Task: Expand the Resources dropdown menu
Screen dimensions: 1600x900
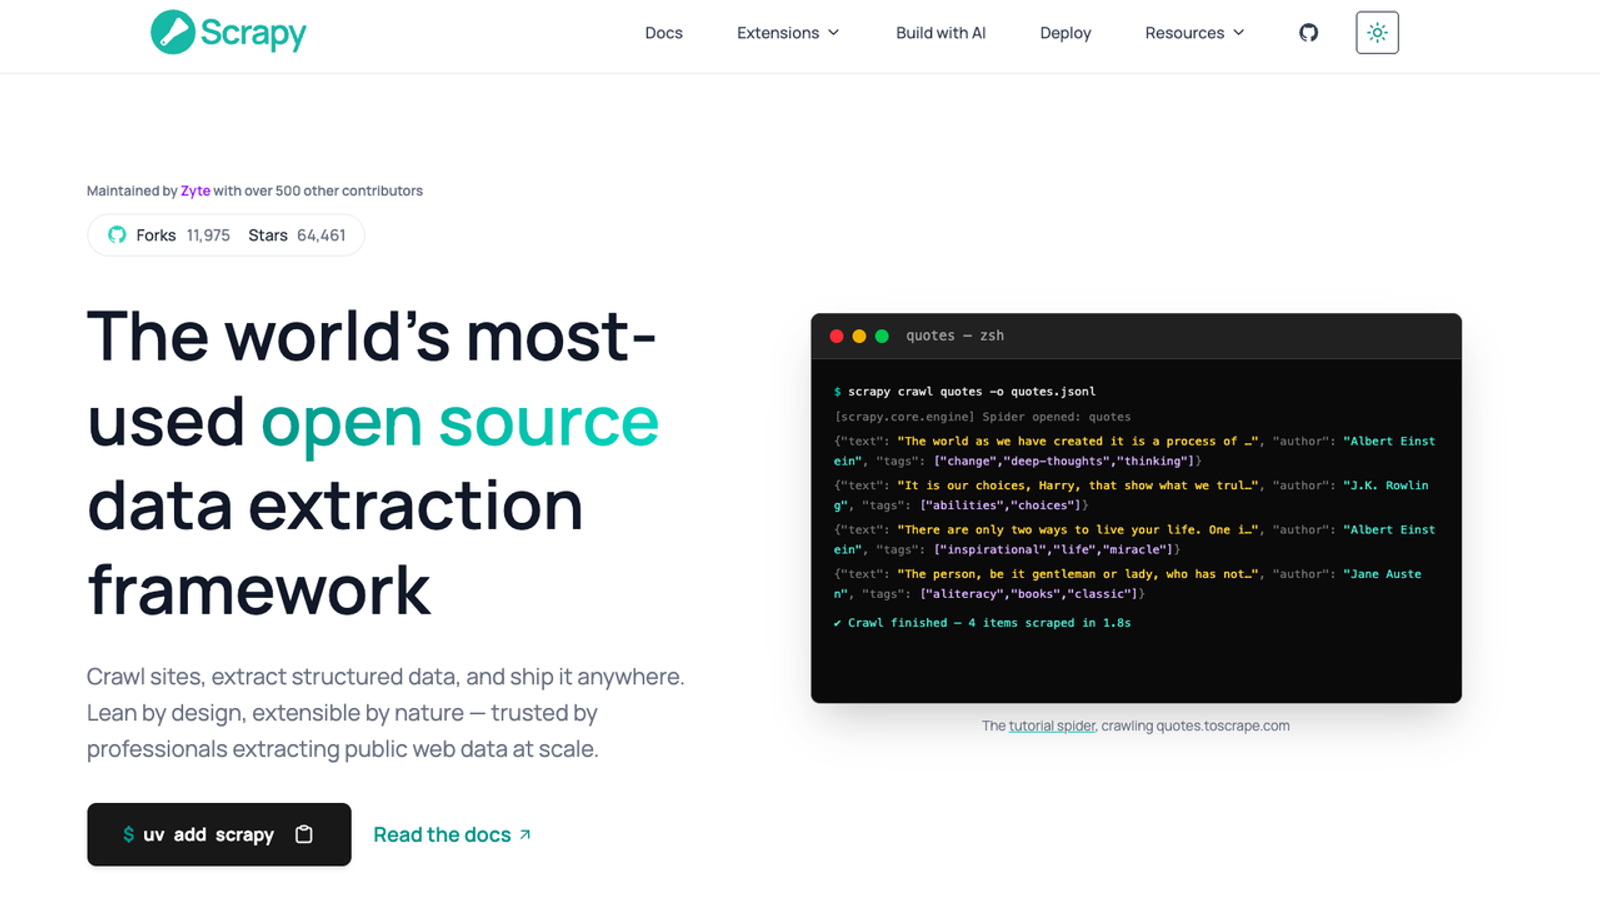Action: [1195, 33]
